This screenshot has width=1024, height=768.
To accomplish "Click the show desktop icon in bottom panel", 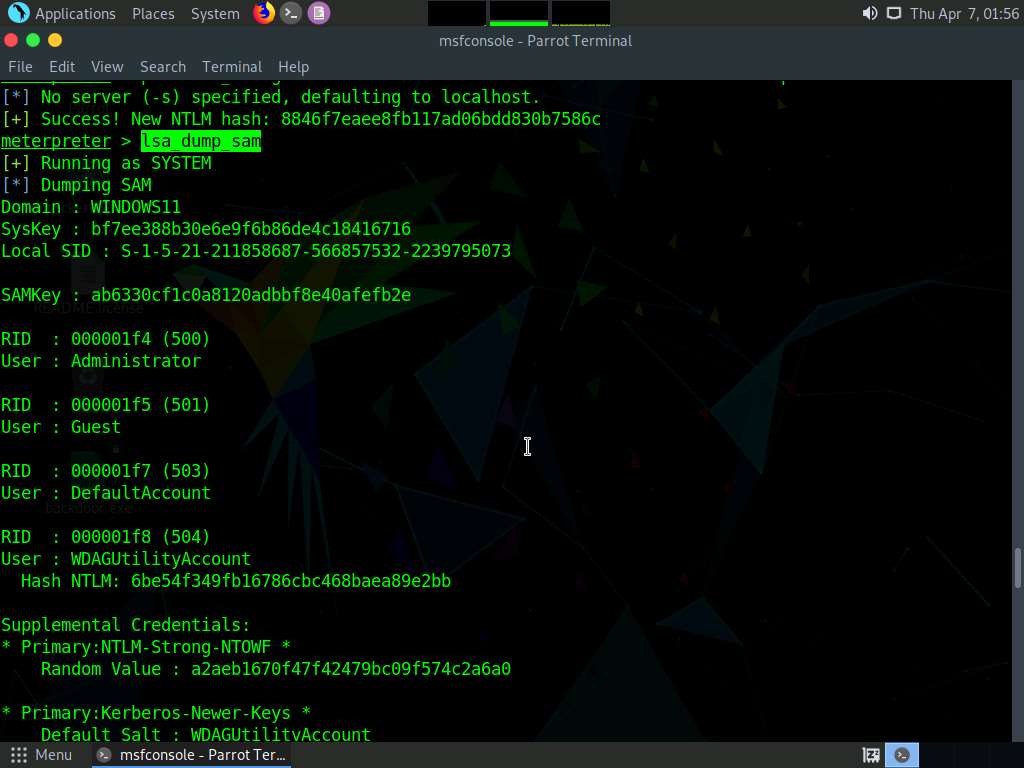I will [x=871, y=755].
